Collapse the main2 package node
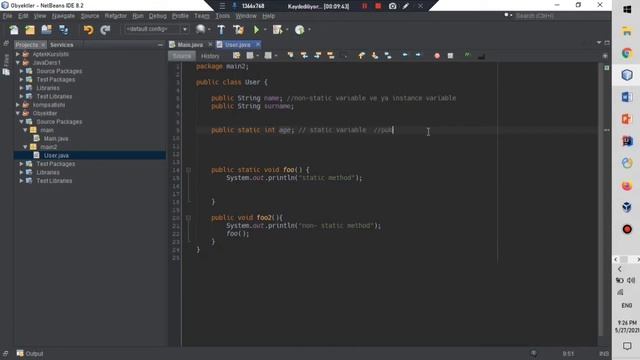Viewport: 640px width, 360px height. (25, 147)
